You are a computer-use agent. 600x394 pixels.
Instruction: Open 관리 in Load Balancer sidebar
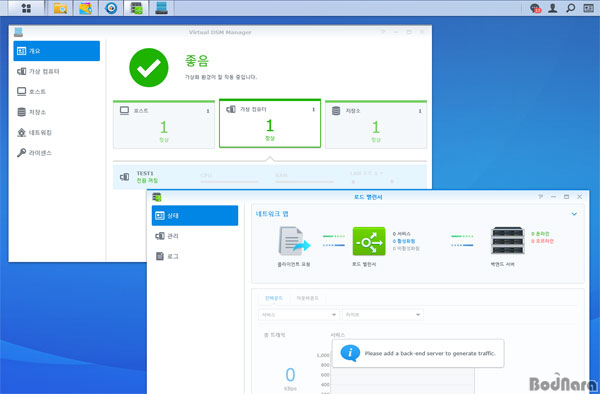click(195, 236)
